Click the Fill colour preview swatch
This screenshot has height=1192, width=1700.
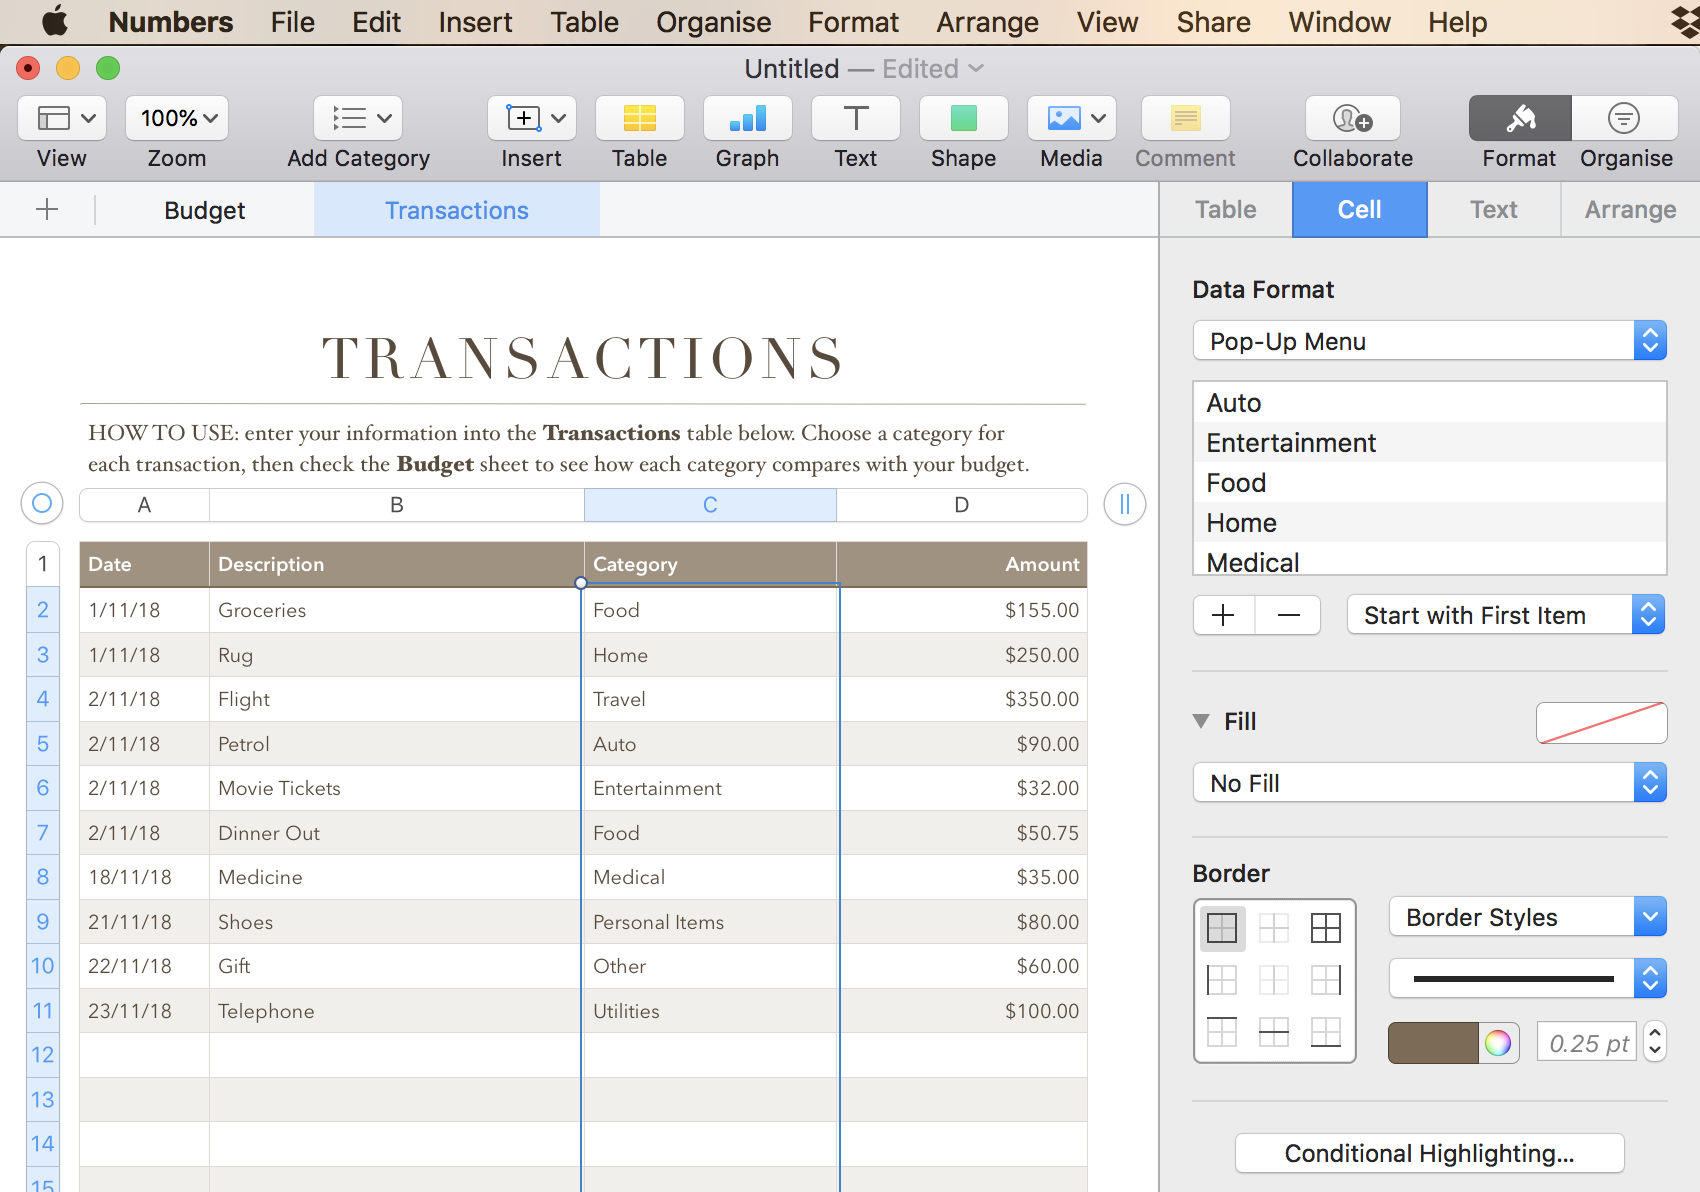click(1602, 722)
